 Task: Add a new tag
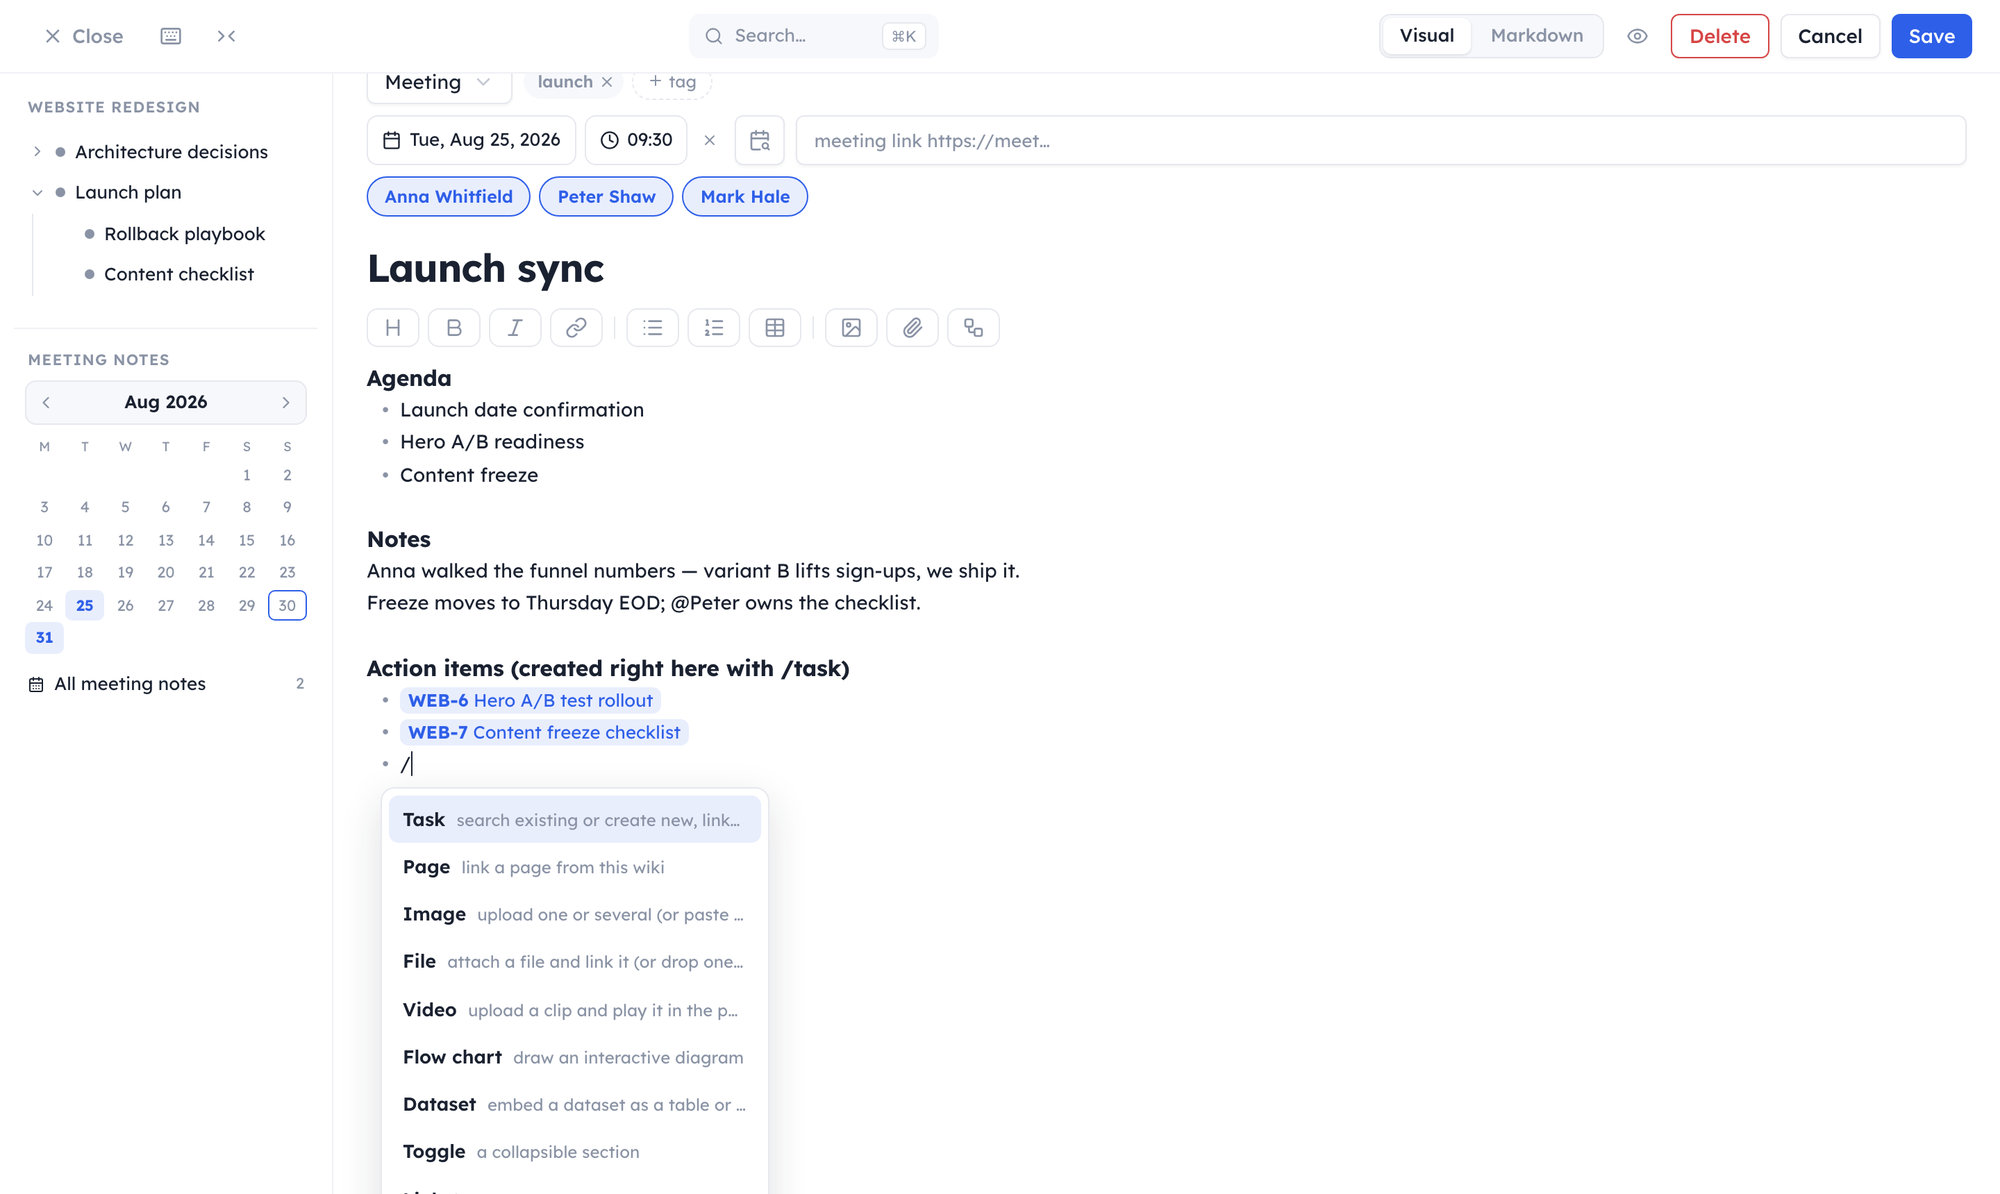click(x=672, y=82)
